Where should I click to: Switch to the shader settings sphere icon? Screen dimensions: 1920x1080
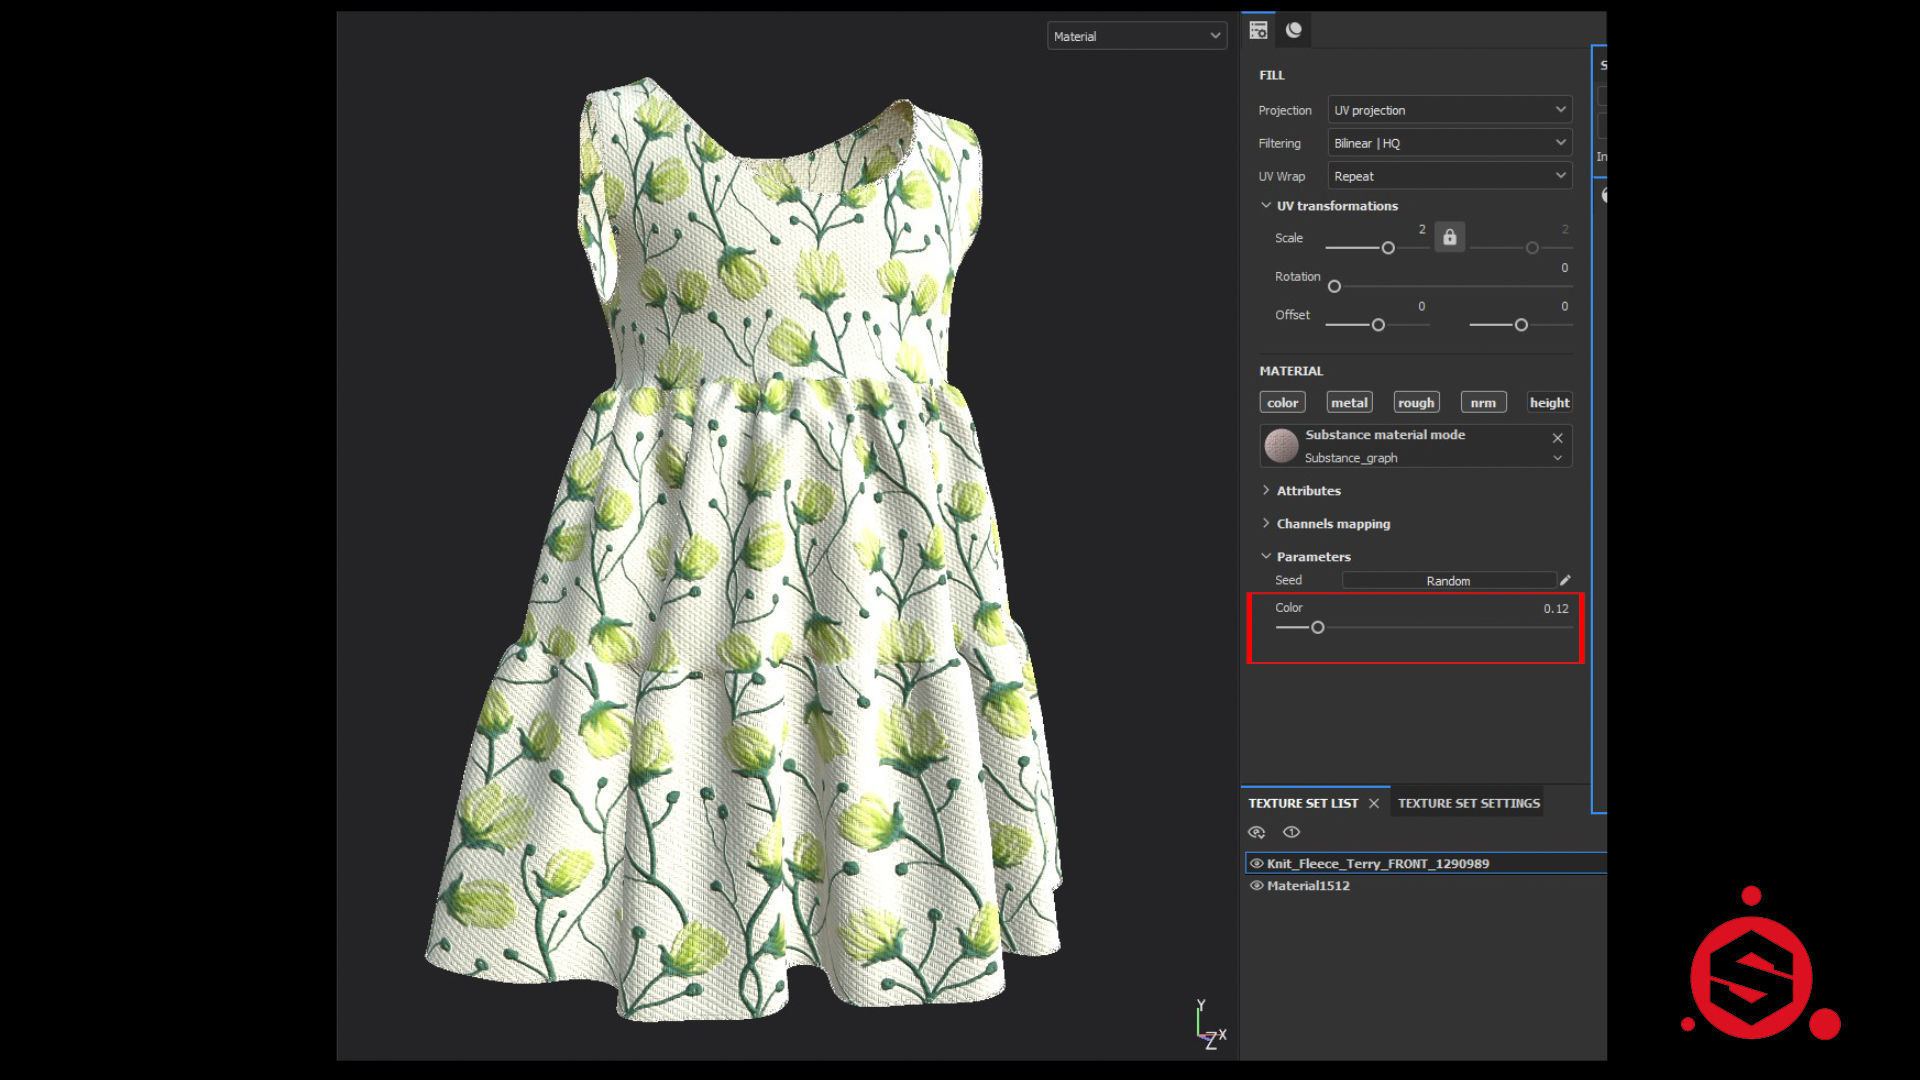coord(1293,30)
